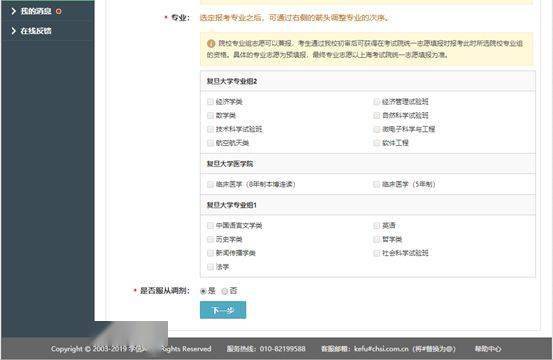This screenshot has width=553, height=360.
Task: Open the 帮助中心 footer link
Action: (x=488, y=349)
